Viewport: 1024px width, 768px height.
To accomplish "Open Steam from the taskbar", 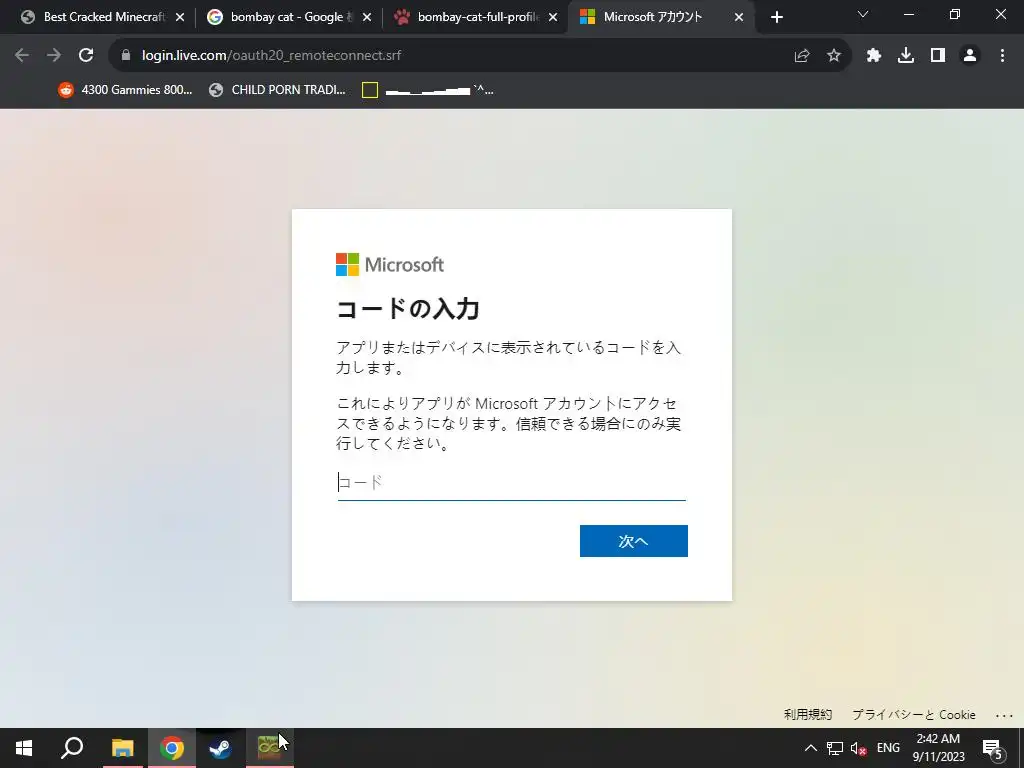I will [x=220, y=748].
